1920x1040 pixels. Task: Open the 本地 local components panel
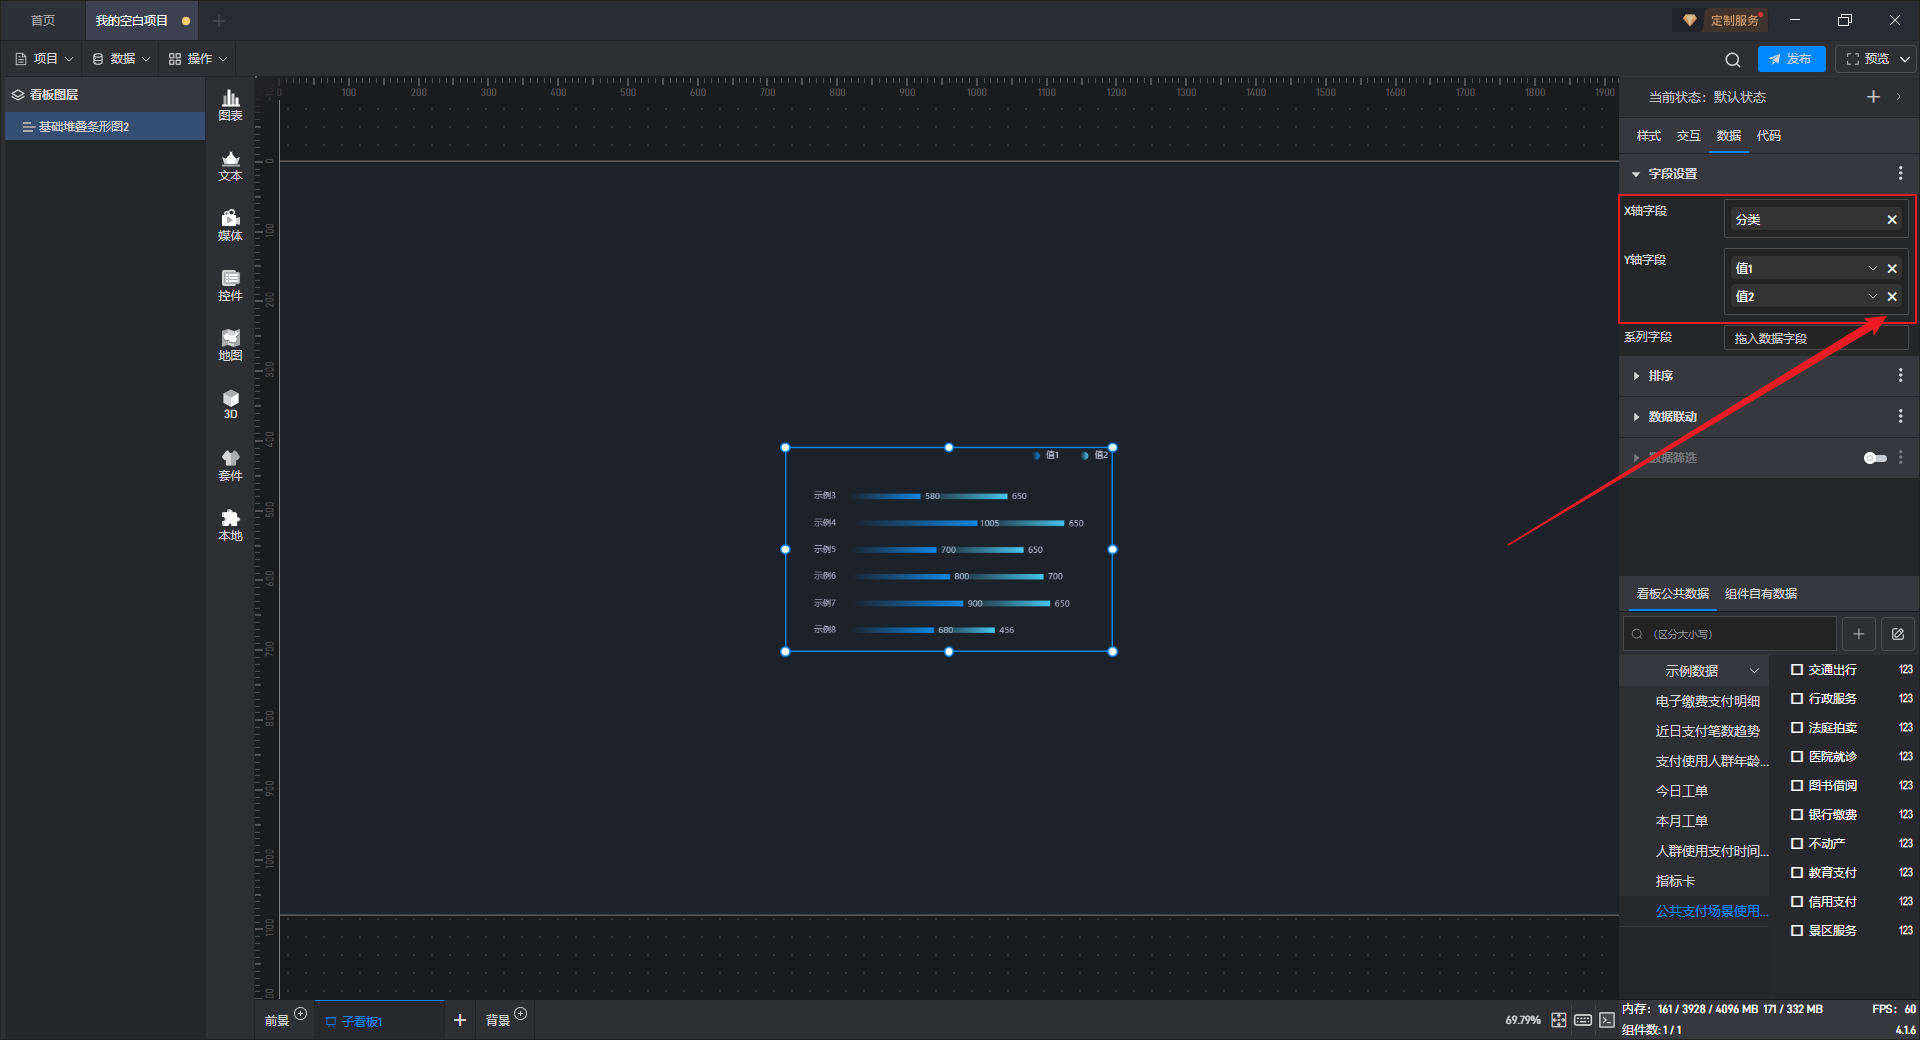(x=230, y=525)
